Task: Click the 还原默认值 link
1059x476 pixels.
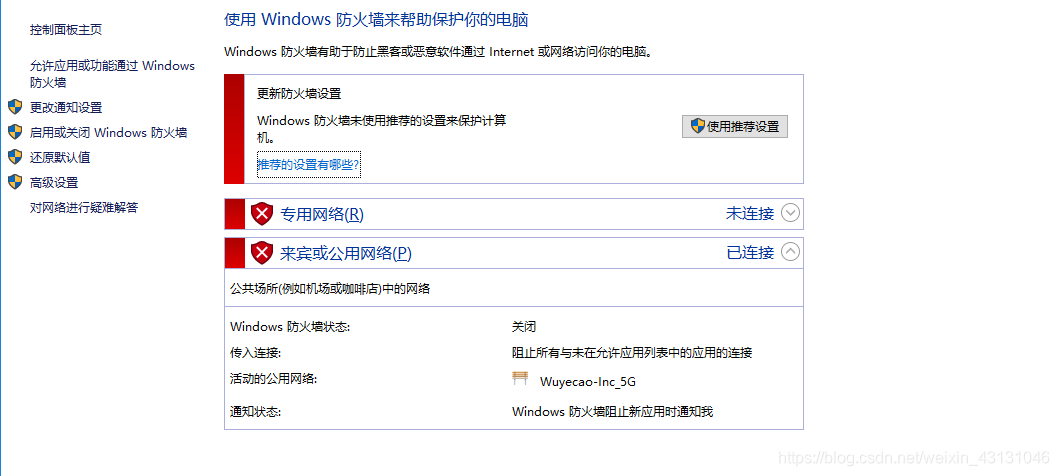Action: click(x=60, y=157)
